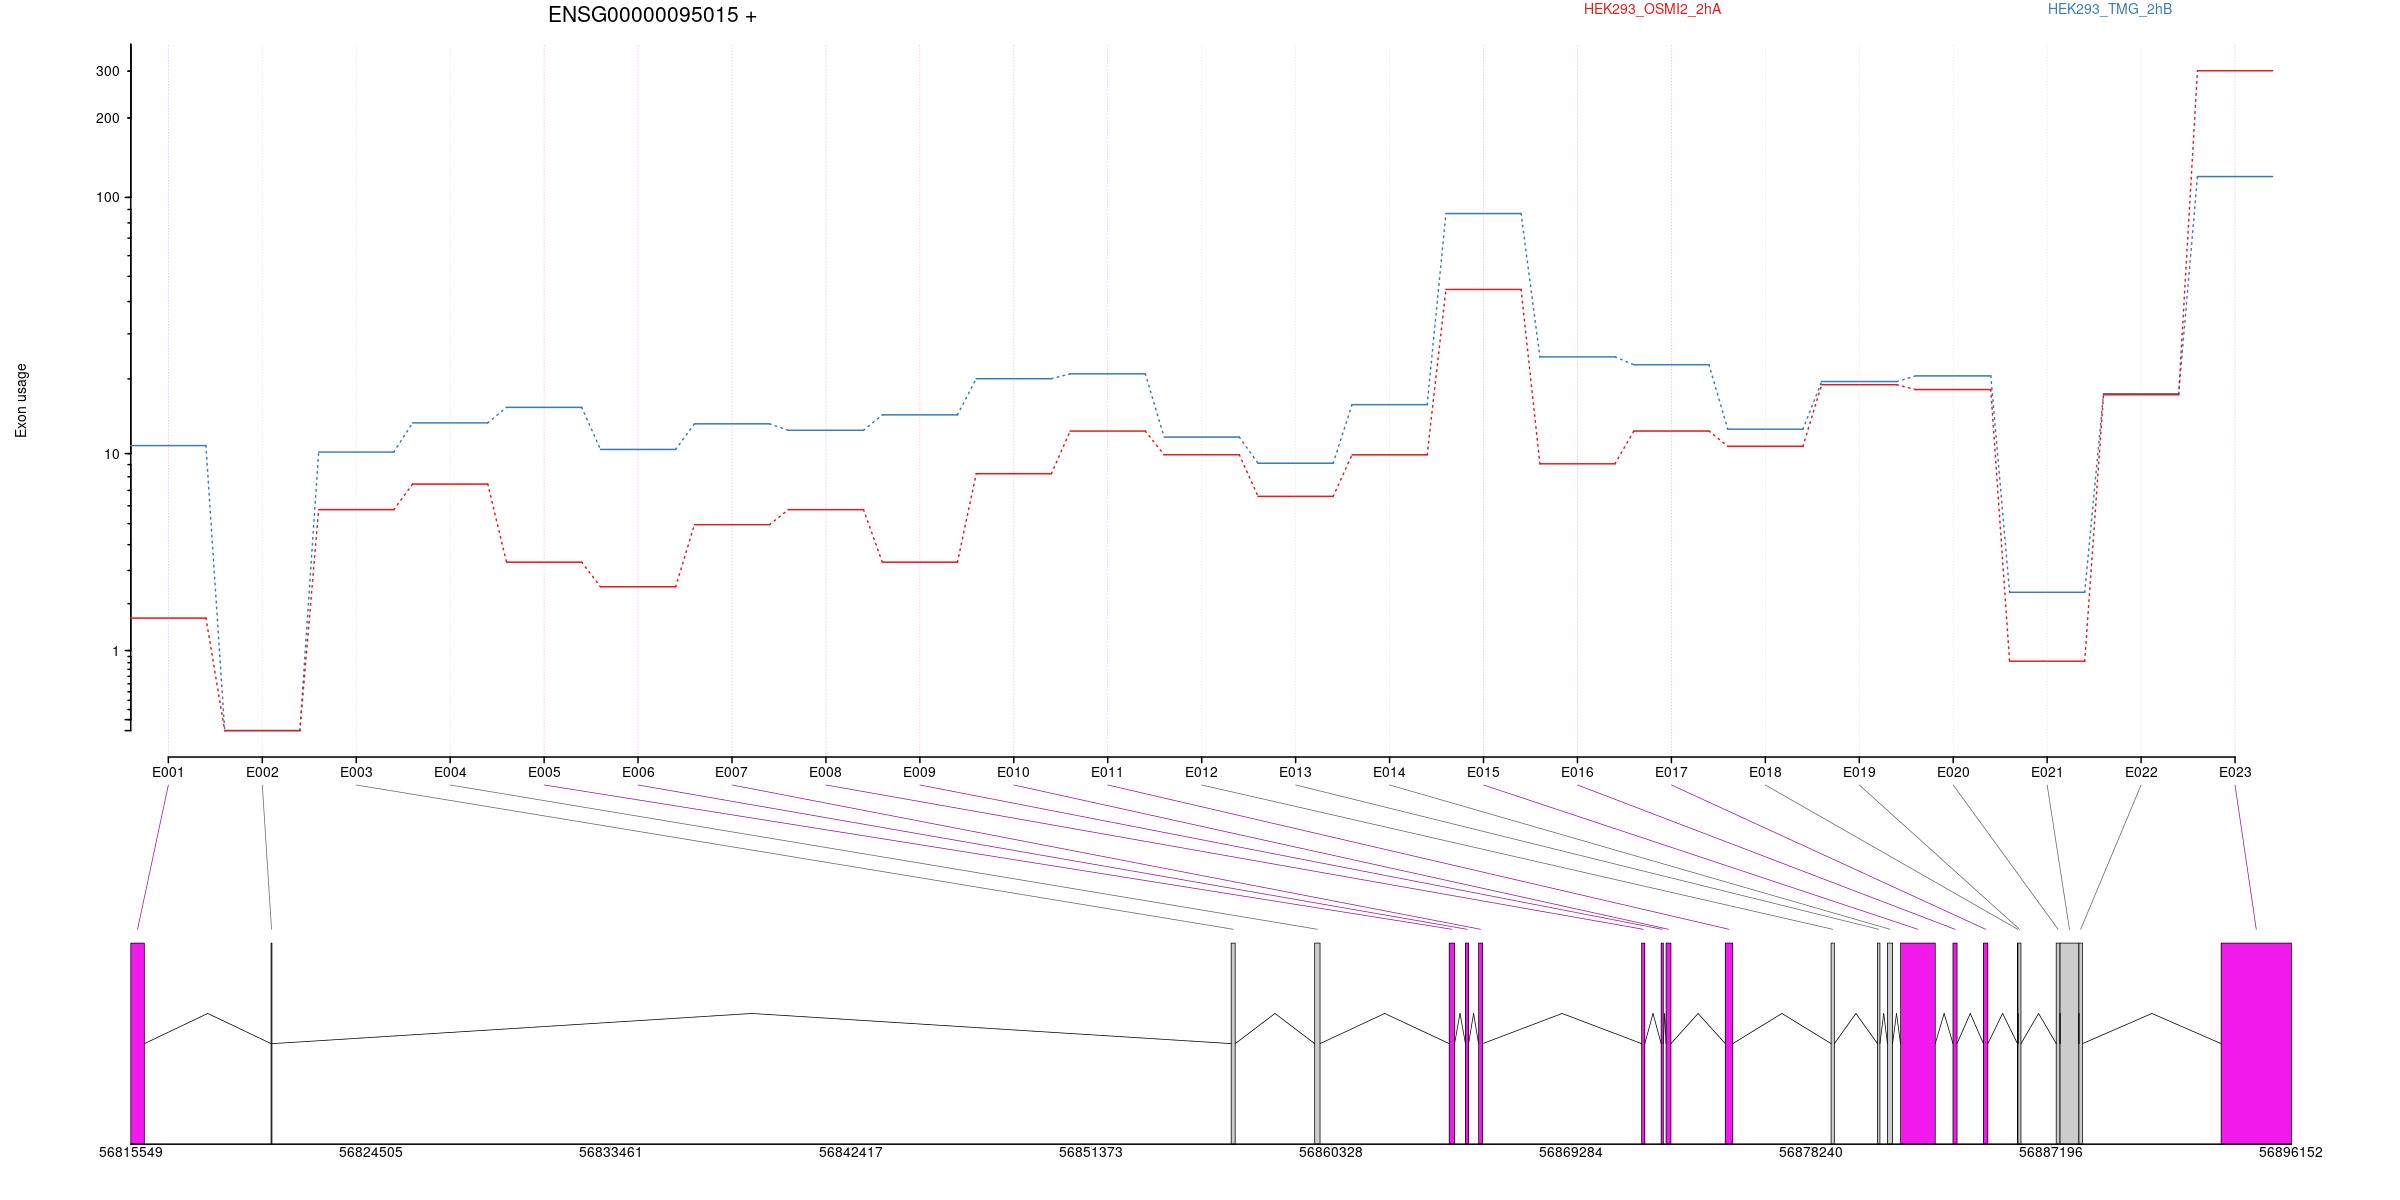This screenshot has width=2400, height=1200.
Task: Click the wide gray exon block near 56887196
Action: coord(2069,1043)
